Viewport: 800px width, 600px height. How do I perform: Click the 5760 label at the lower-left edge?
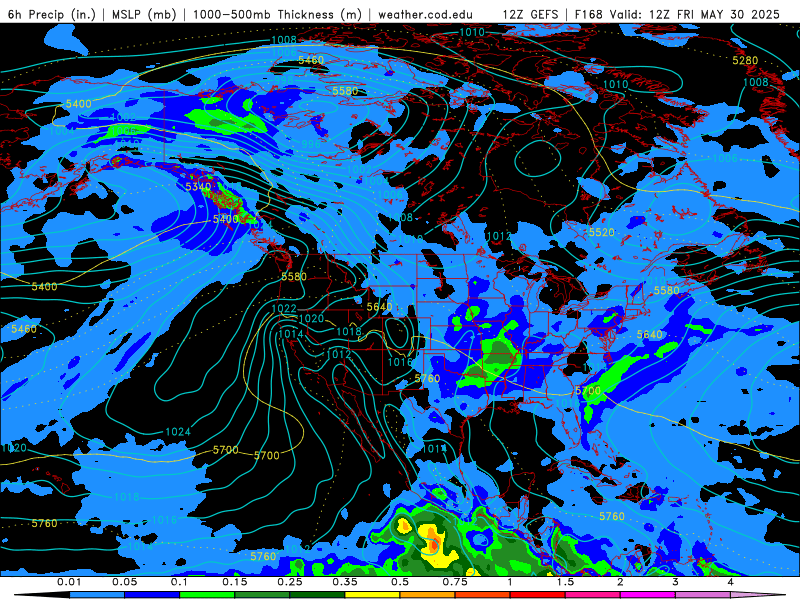[44, 523]
